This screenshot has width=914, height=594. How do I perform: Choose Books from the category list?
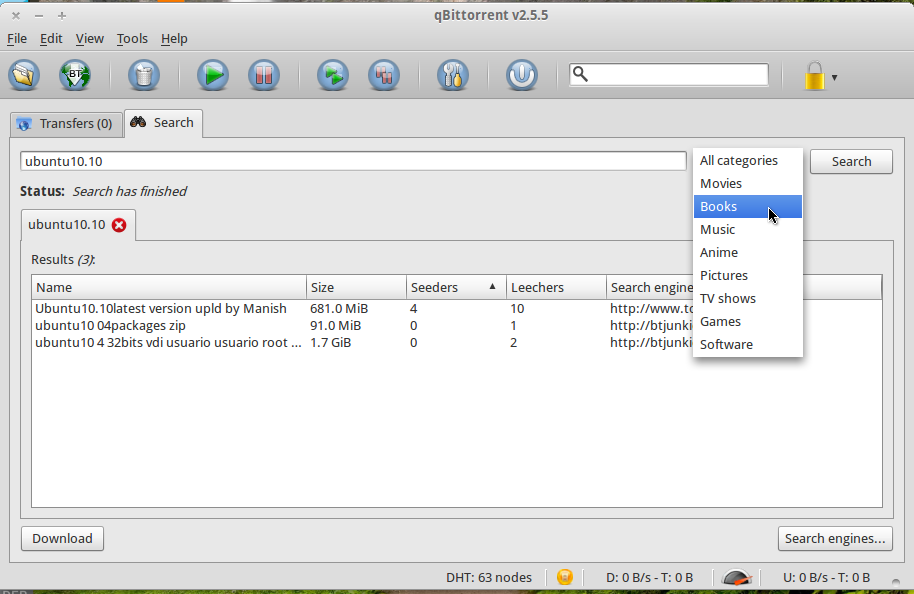[748, 206]
